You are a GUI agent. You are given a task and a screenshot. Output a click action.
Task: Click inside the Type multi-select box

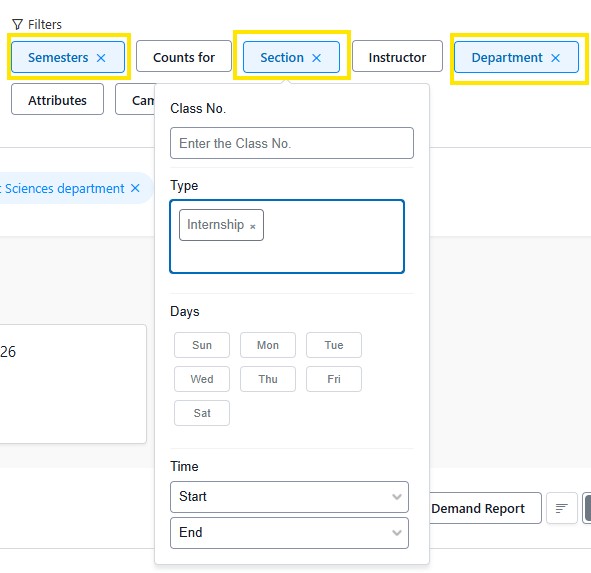(x=287, y=237)
